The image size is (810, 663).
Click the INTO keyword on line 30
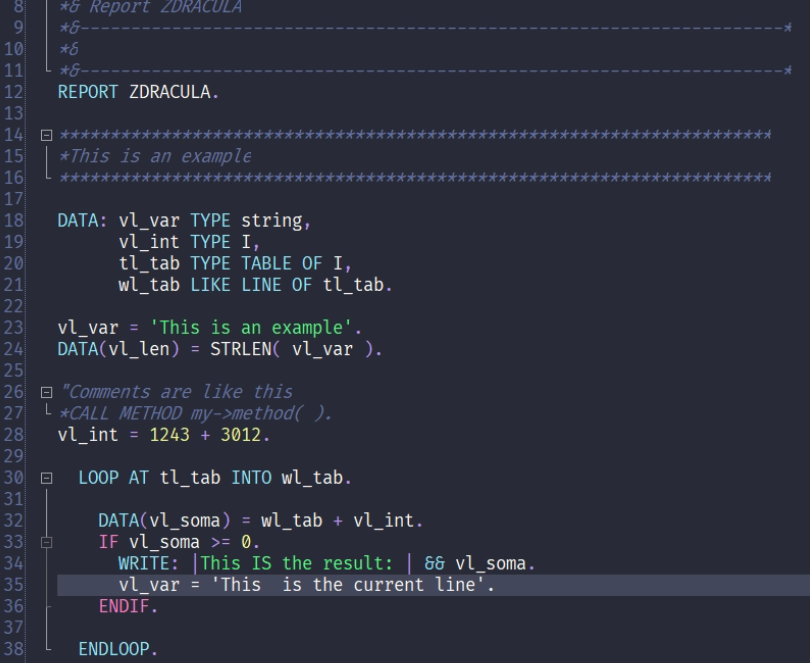[x=251, y=477]
